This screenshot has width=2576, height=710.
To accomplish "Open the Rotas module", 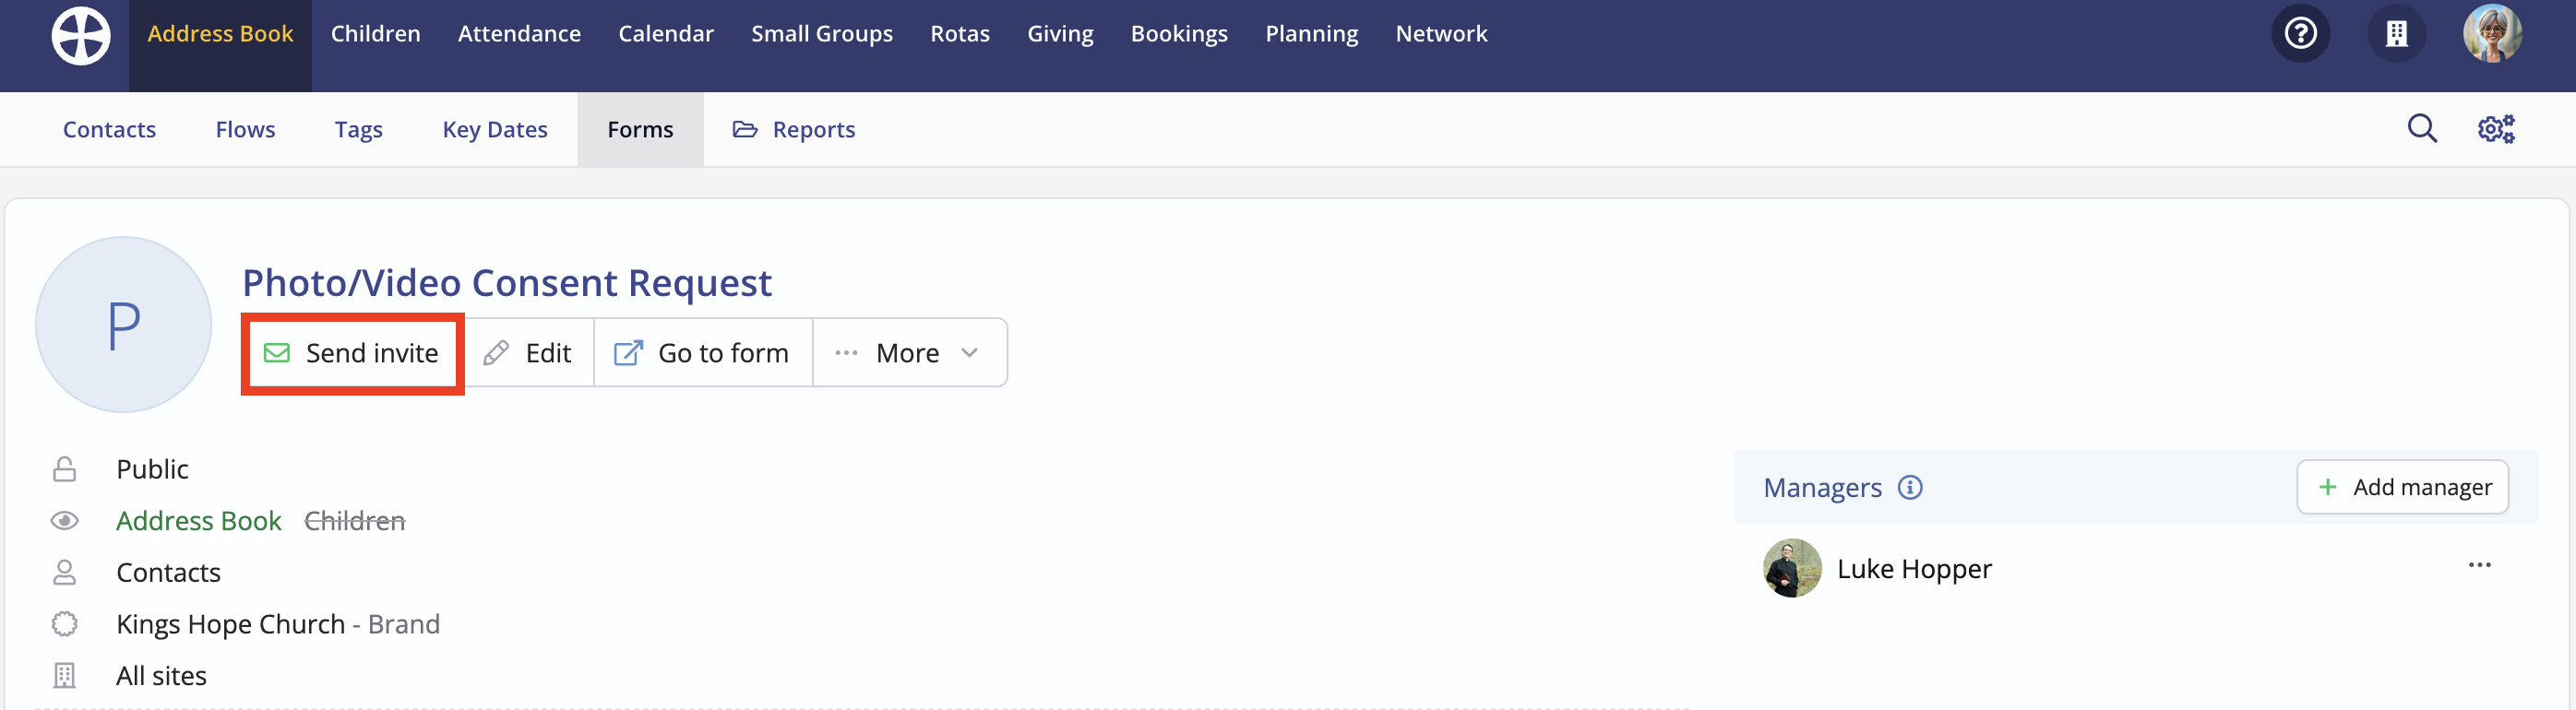I will (x=960, y=34).
